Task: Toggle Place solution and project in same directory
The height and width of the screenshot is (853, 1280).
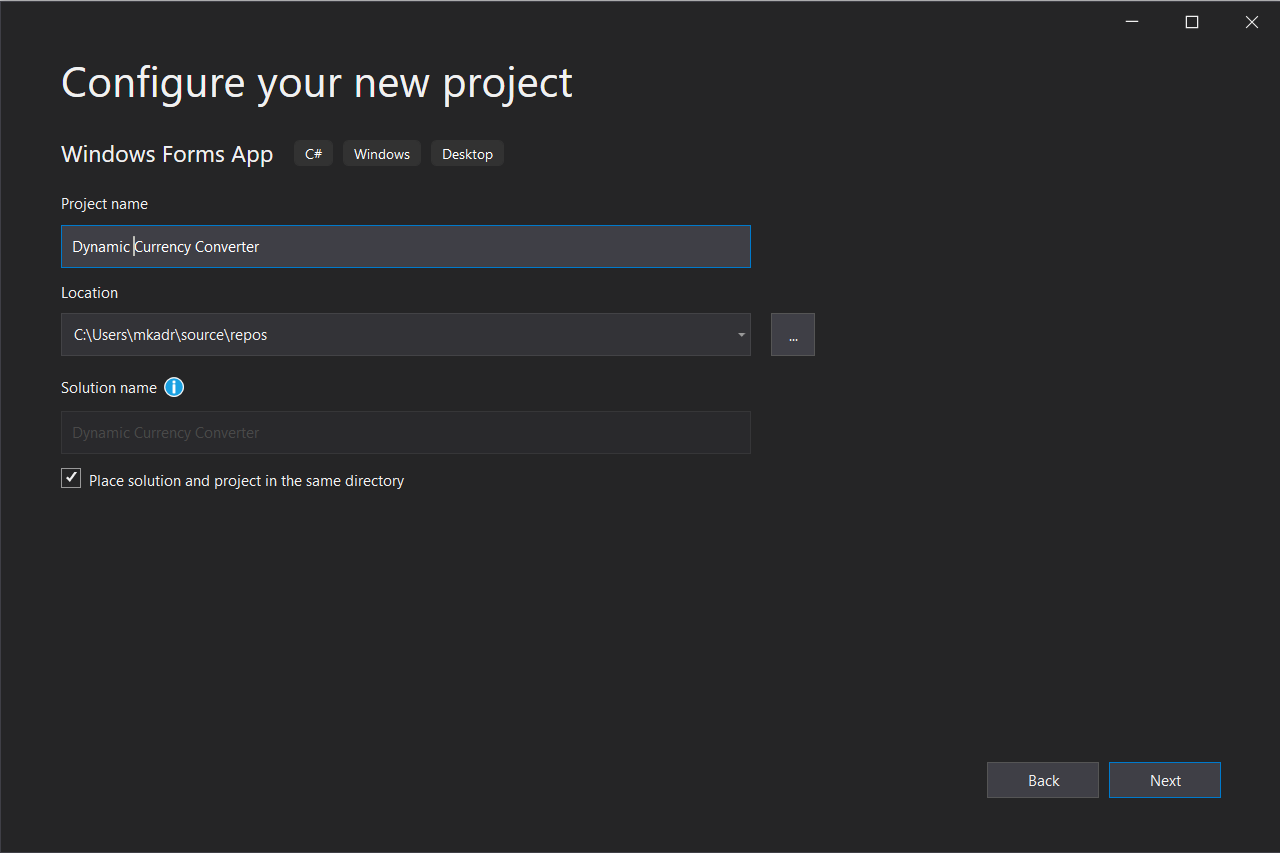Action: click(x=71, y=478)
